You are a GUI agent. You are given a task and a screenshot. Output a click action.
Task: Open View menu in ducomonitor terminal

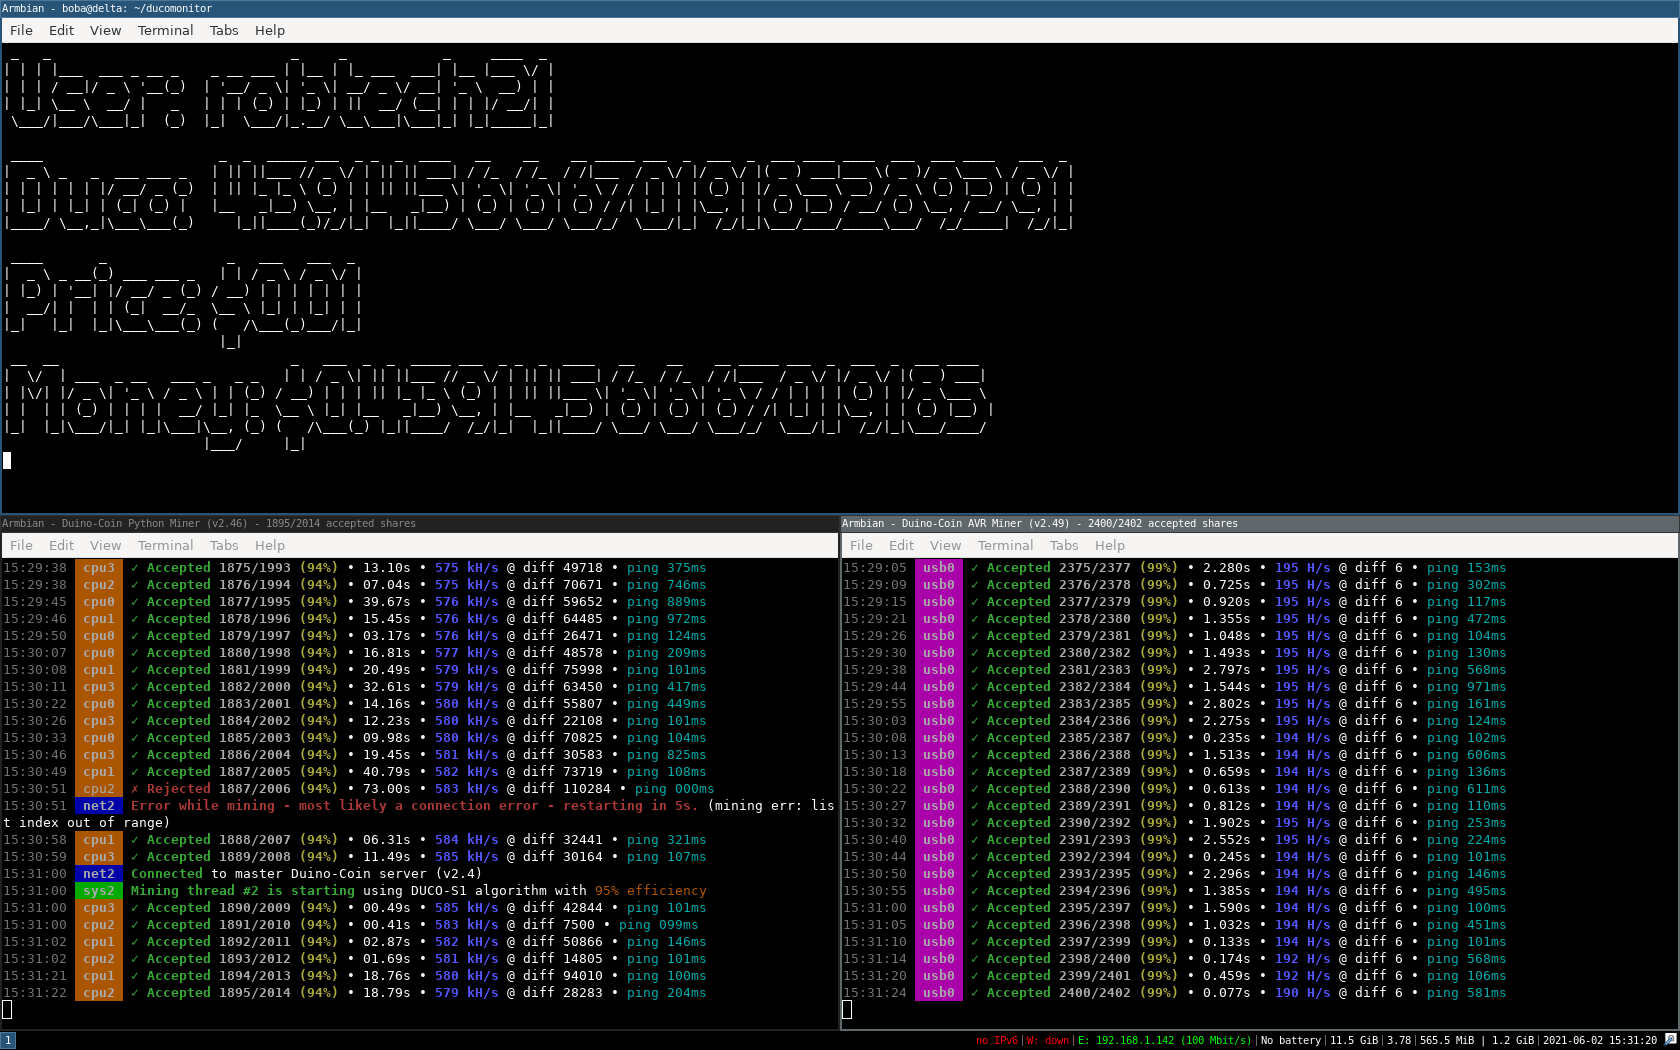[x=105, y=30]
